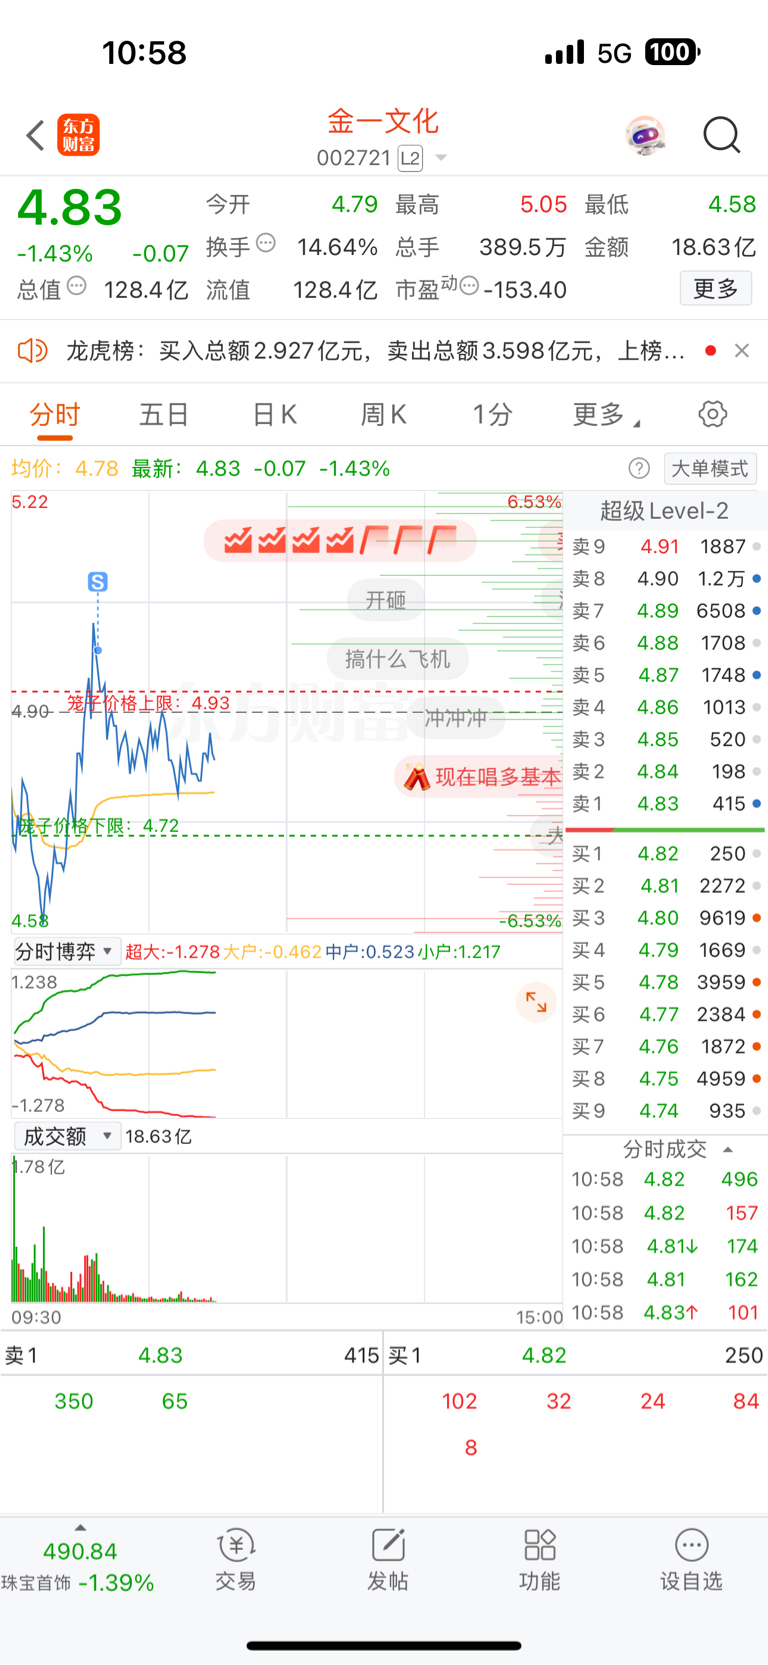This screenshot has height=1665, width=768.
Task: Open the 功能 functions icon
Action: 540,1560
